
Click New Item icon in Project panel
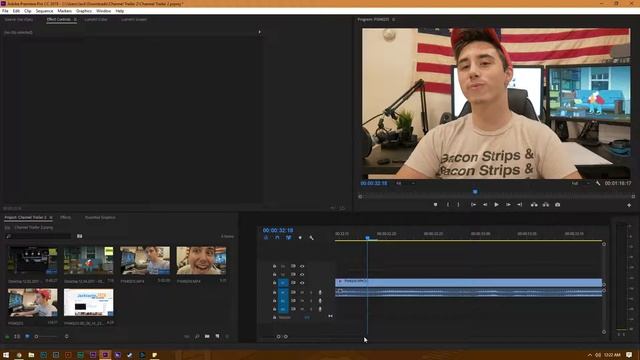(x=218, y=336)
